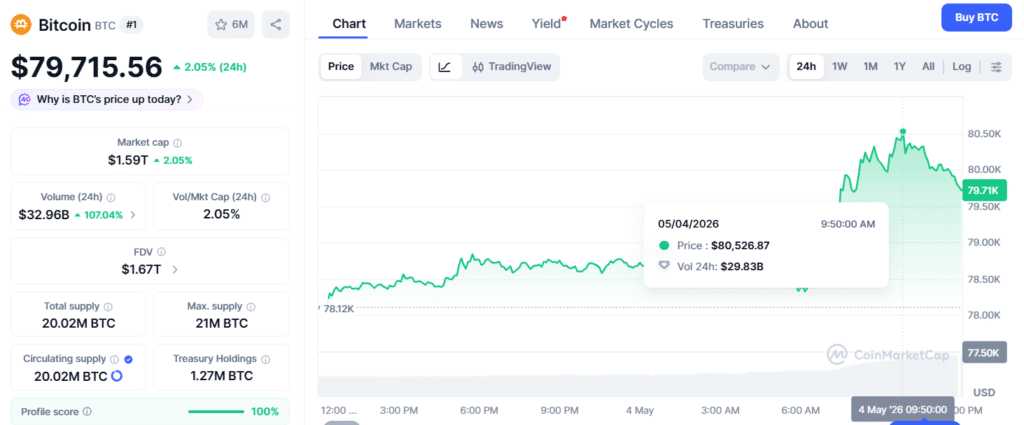Select the 1W time range
Image resolution: width=1024 pixels, height=425 pixels.
click(x=840, y=67)
